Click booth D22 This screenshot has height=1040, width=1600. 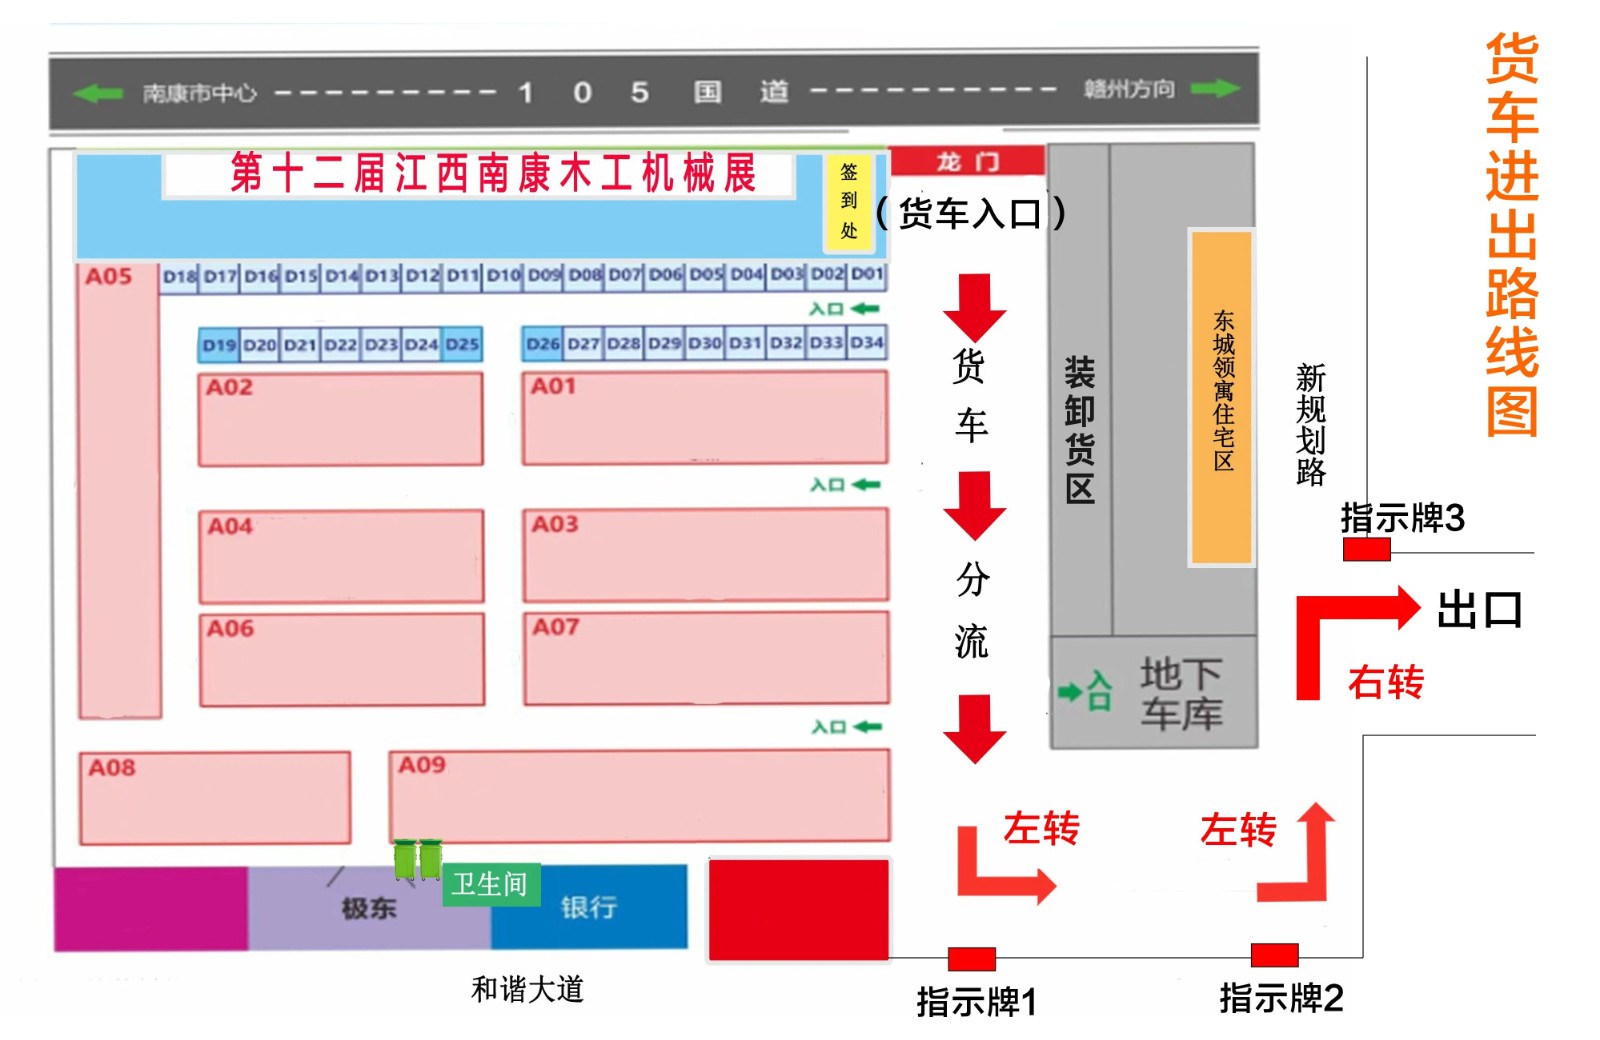click(340, 344)
